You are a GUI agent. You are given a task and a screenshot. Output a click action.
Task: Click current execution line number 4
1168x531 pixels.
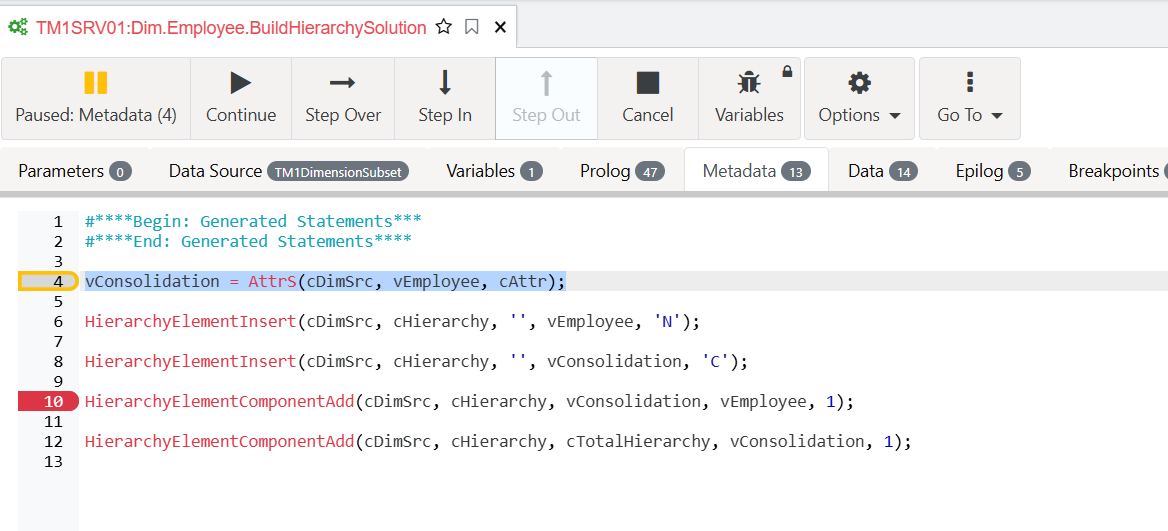pyautogui.click(x=48, y=282)
